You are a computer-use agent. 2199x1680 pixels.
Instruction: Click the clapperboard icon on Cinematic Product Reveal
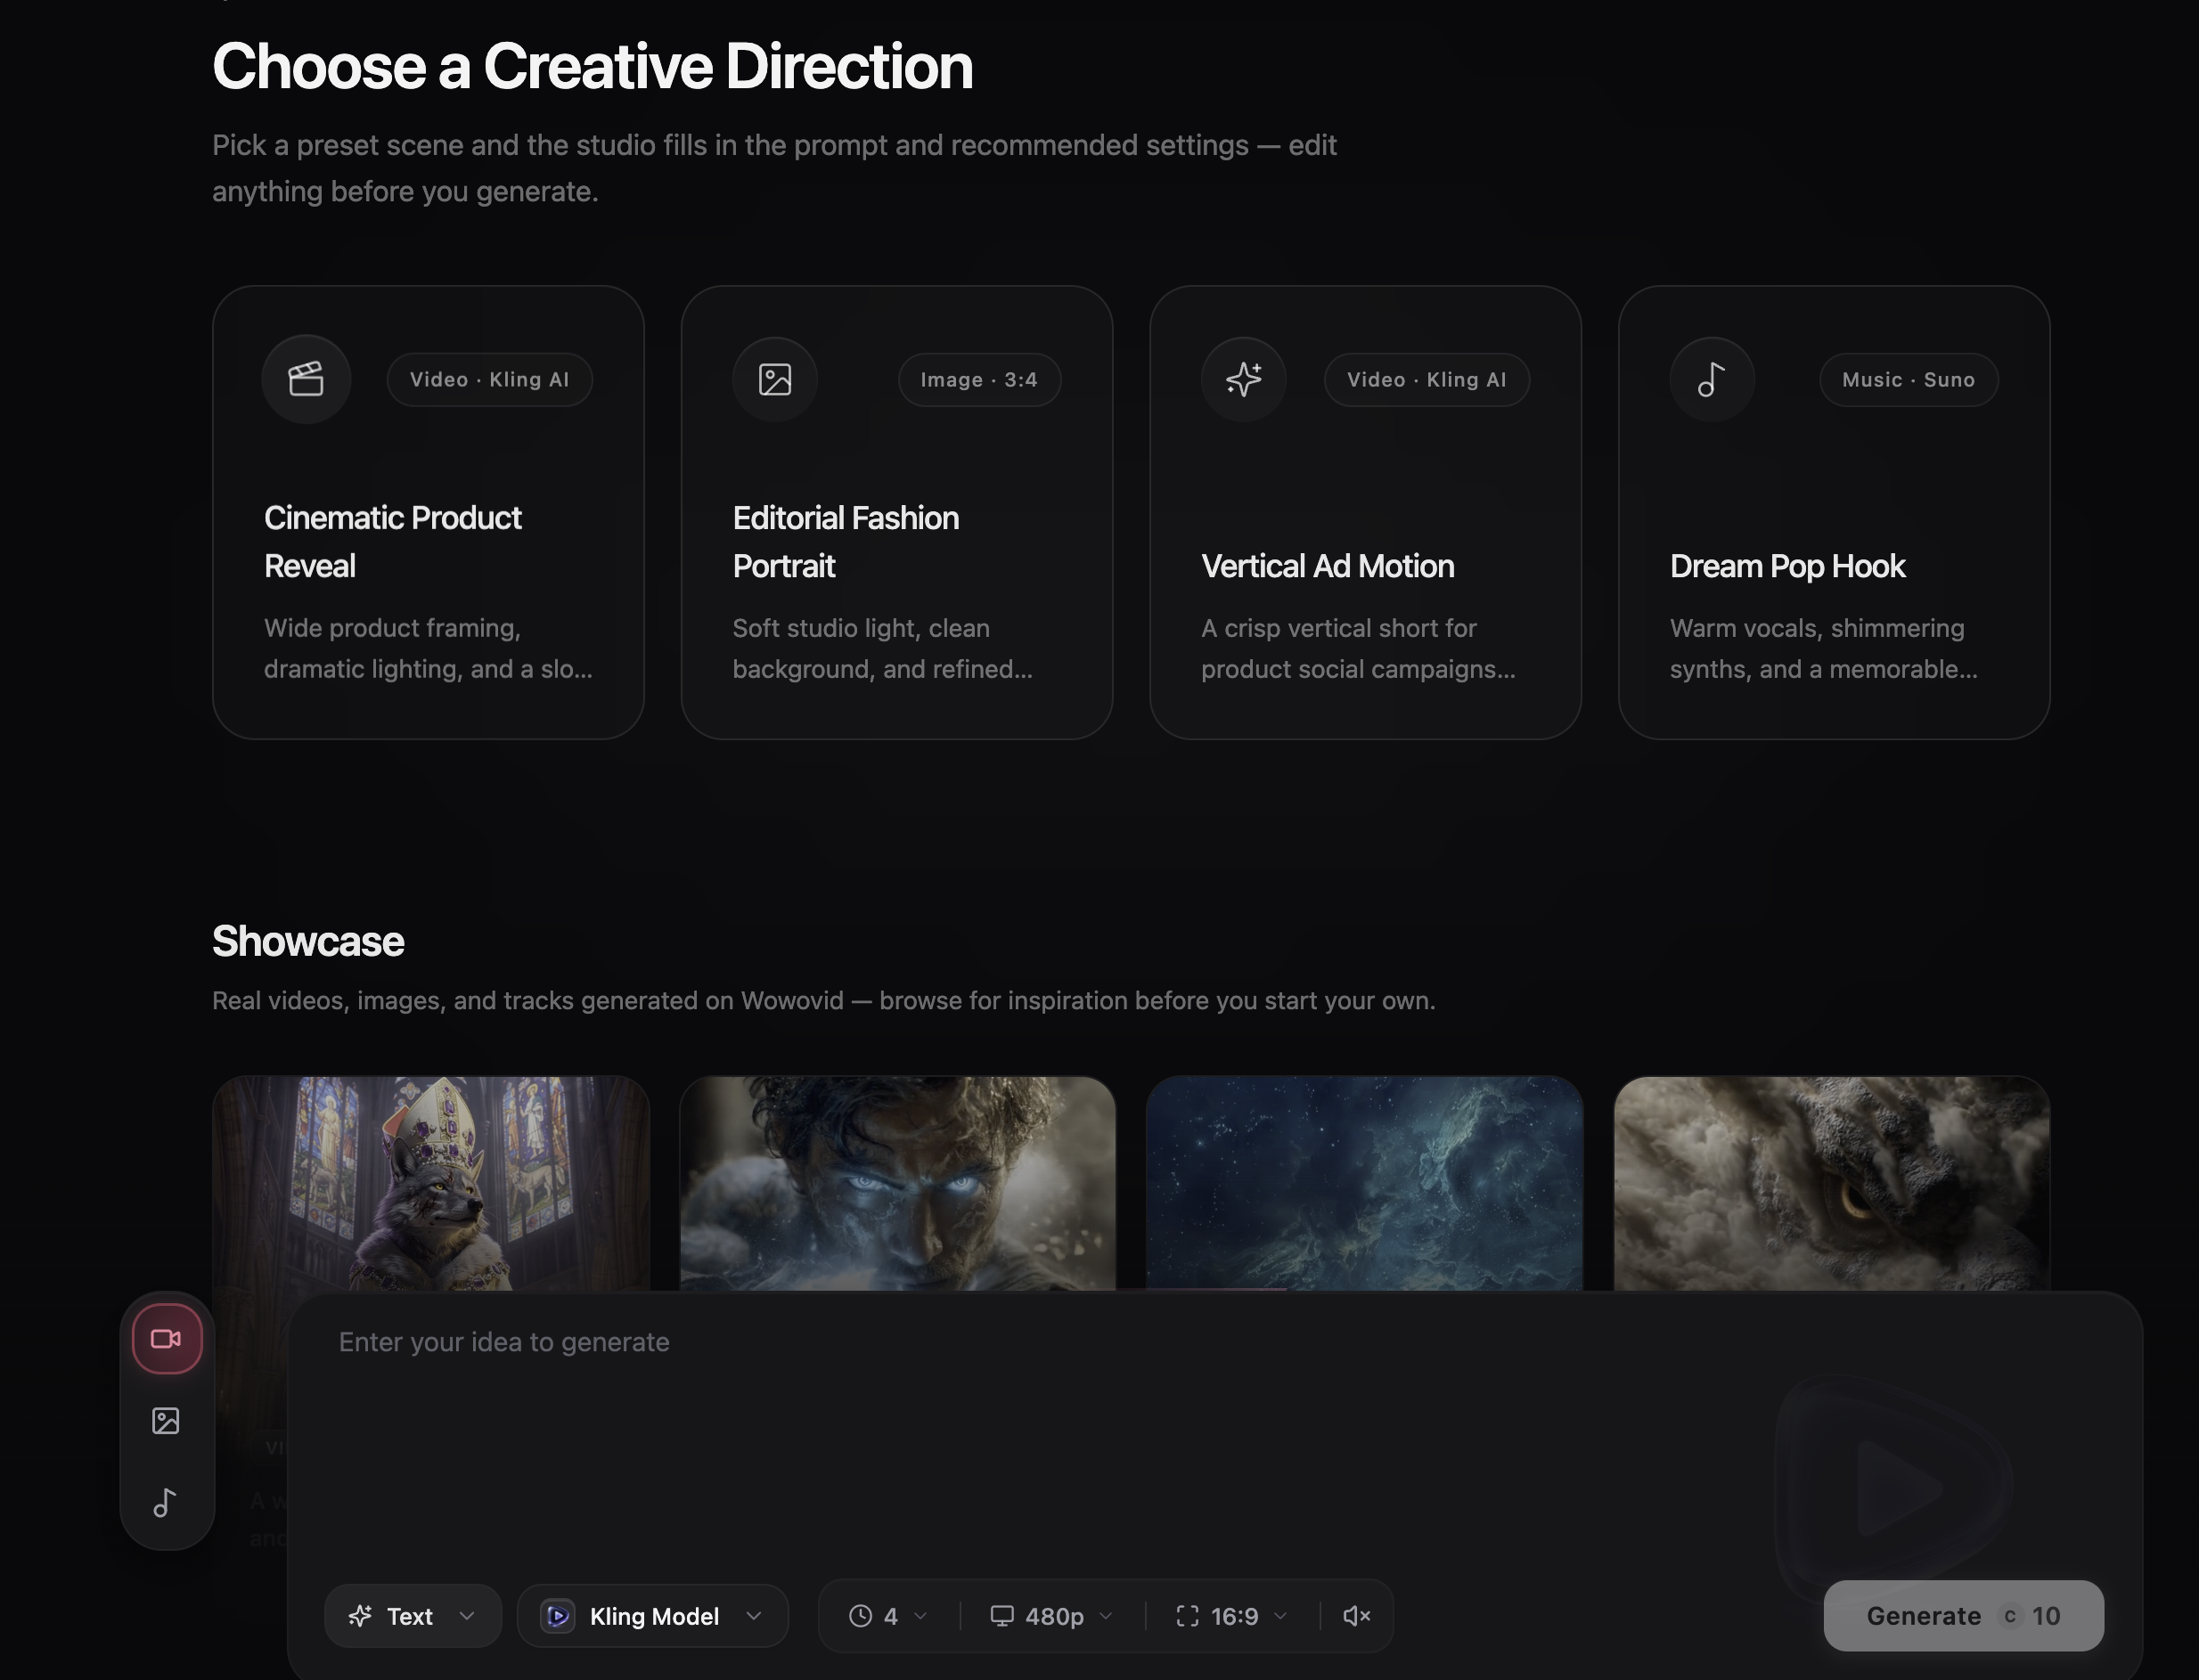pyautogui.click(x=306, y=379)
